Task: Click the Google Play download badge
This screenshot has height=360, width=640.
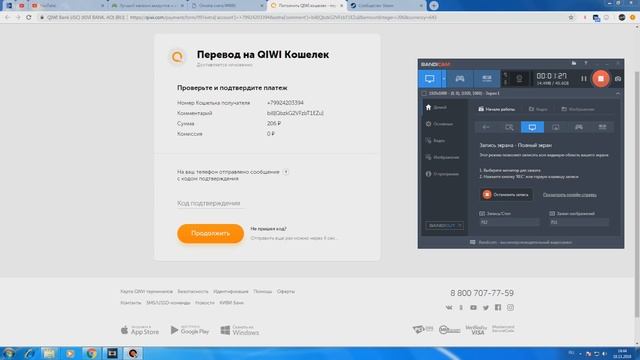Action: (x=190, y=330)
